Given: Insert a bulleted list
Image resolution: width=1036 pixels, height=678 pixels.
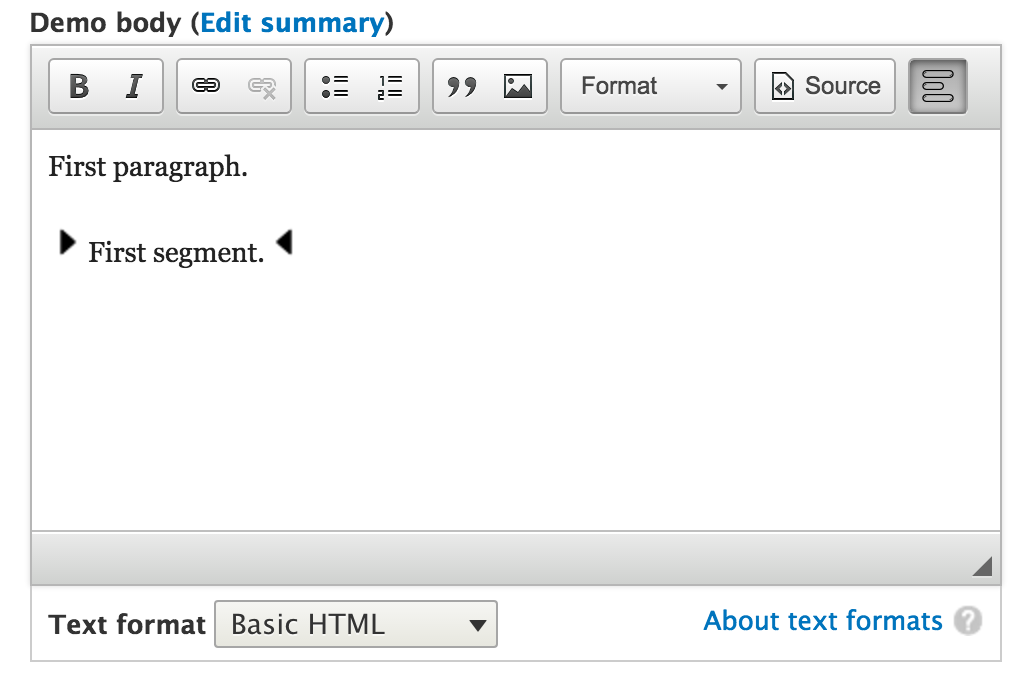Looking at the screenshot, I should [x=334, y=86].
